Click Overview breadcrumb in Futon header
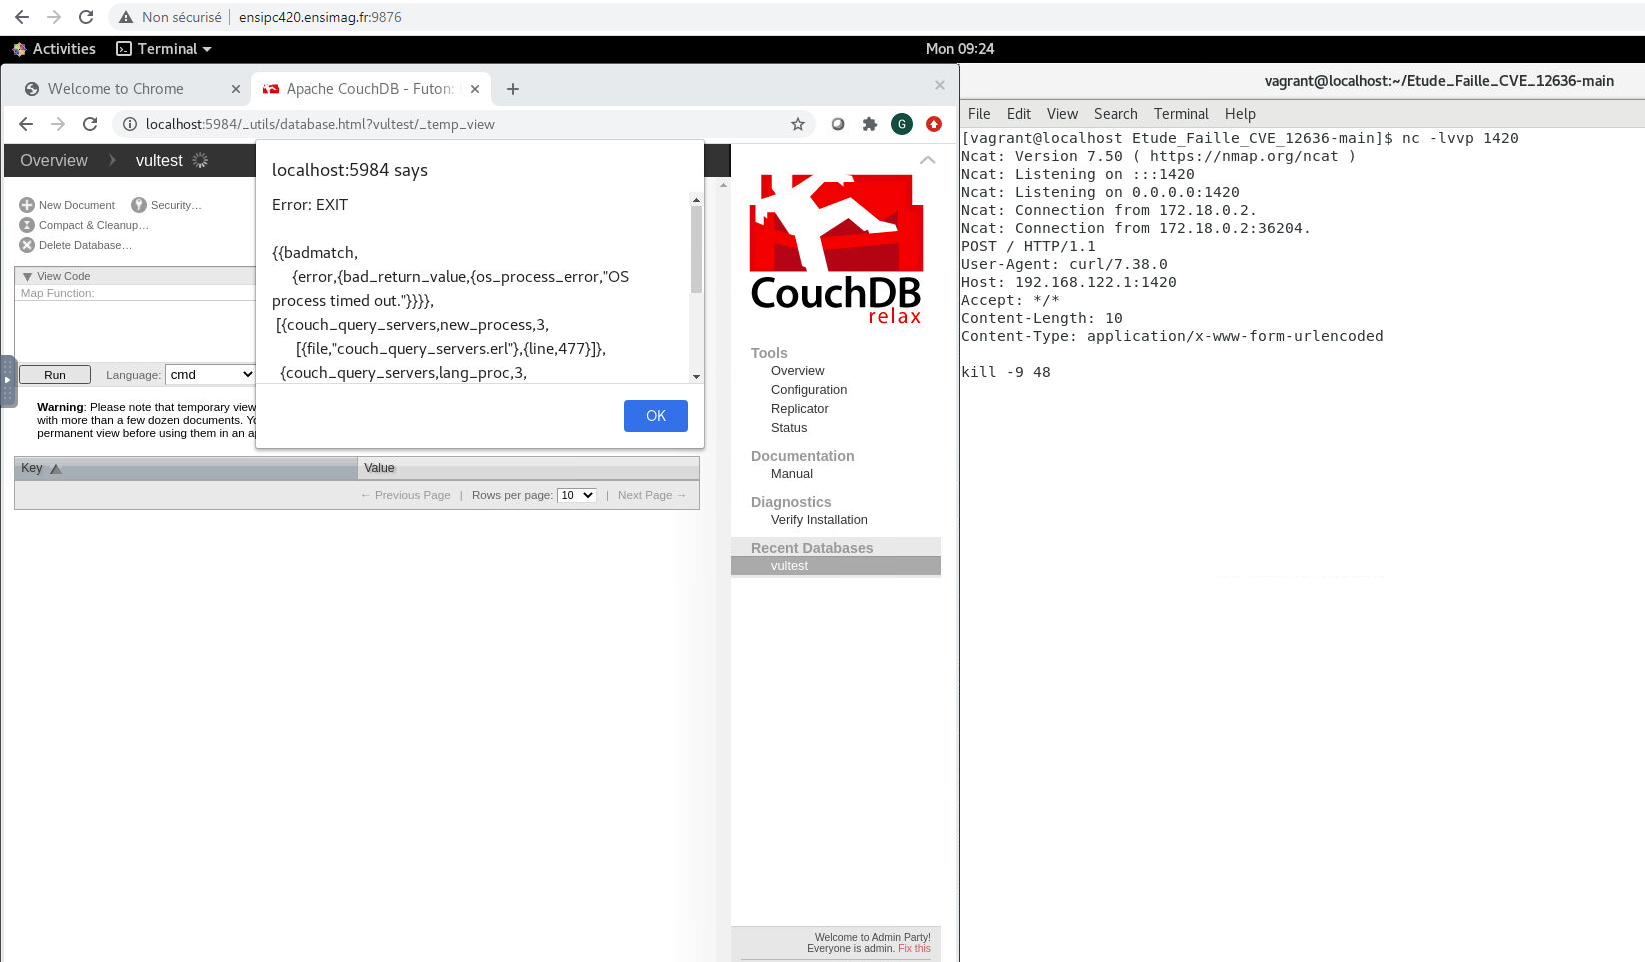The height and width of the screenshot is (962, 1645). pos(54,160)
